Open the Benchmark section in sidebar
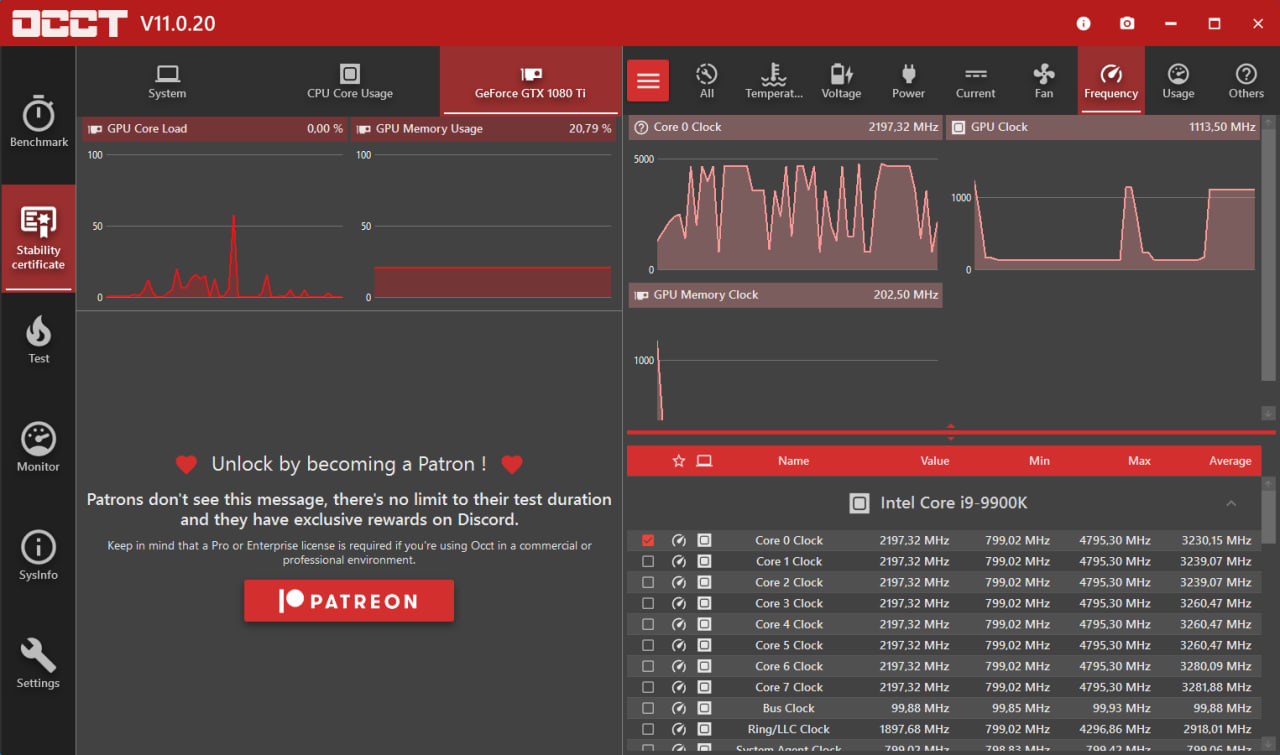 pos(38,122)
